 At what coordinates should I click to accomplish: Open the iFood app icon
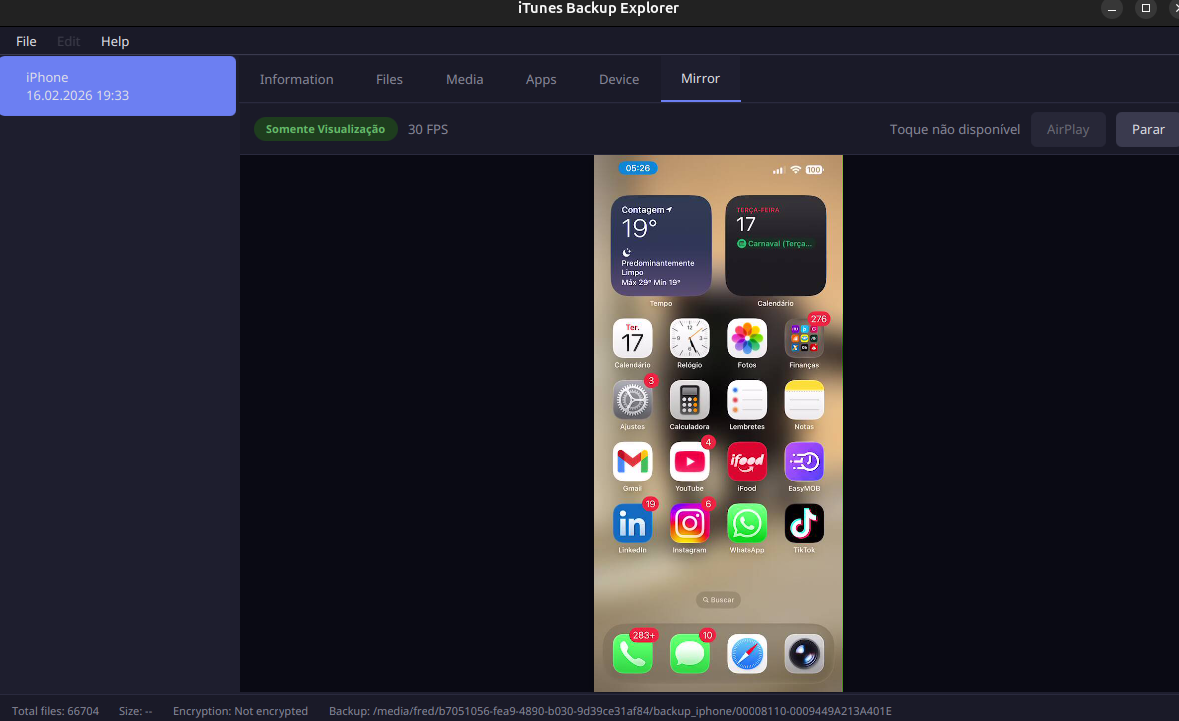pos(747,462)
